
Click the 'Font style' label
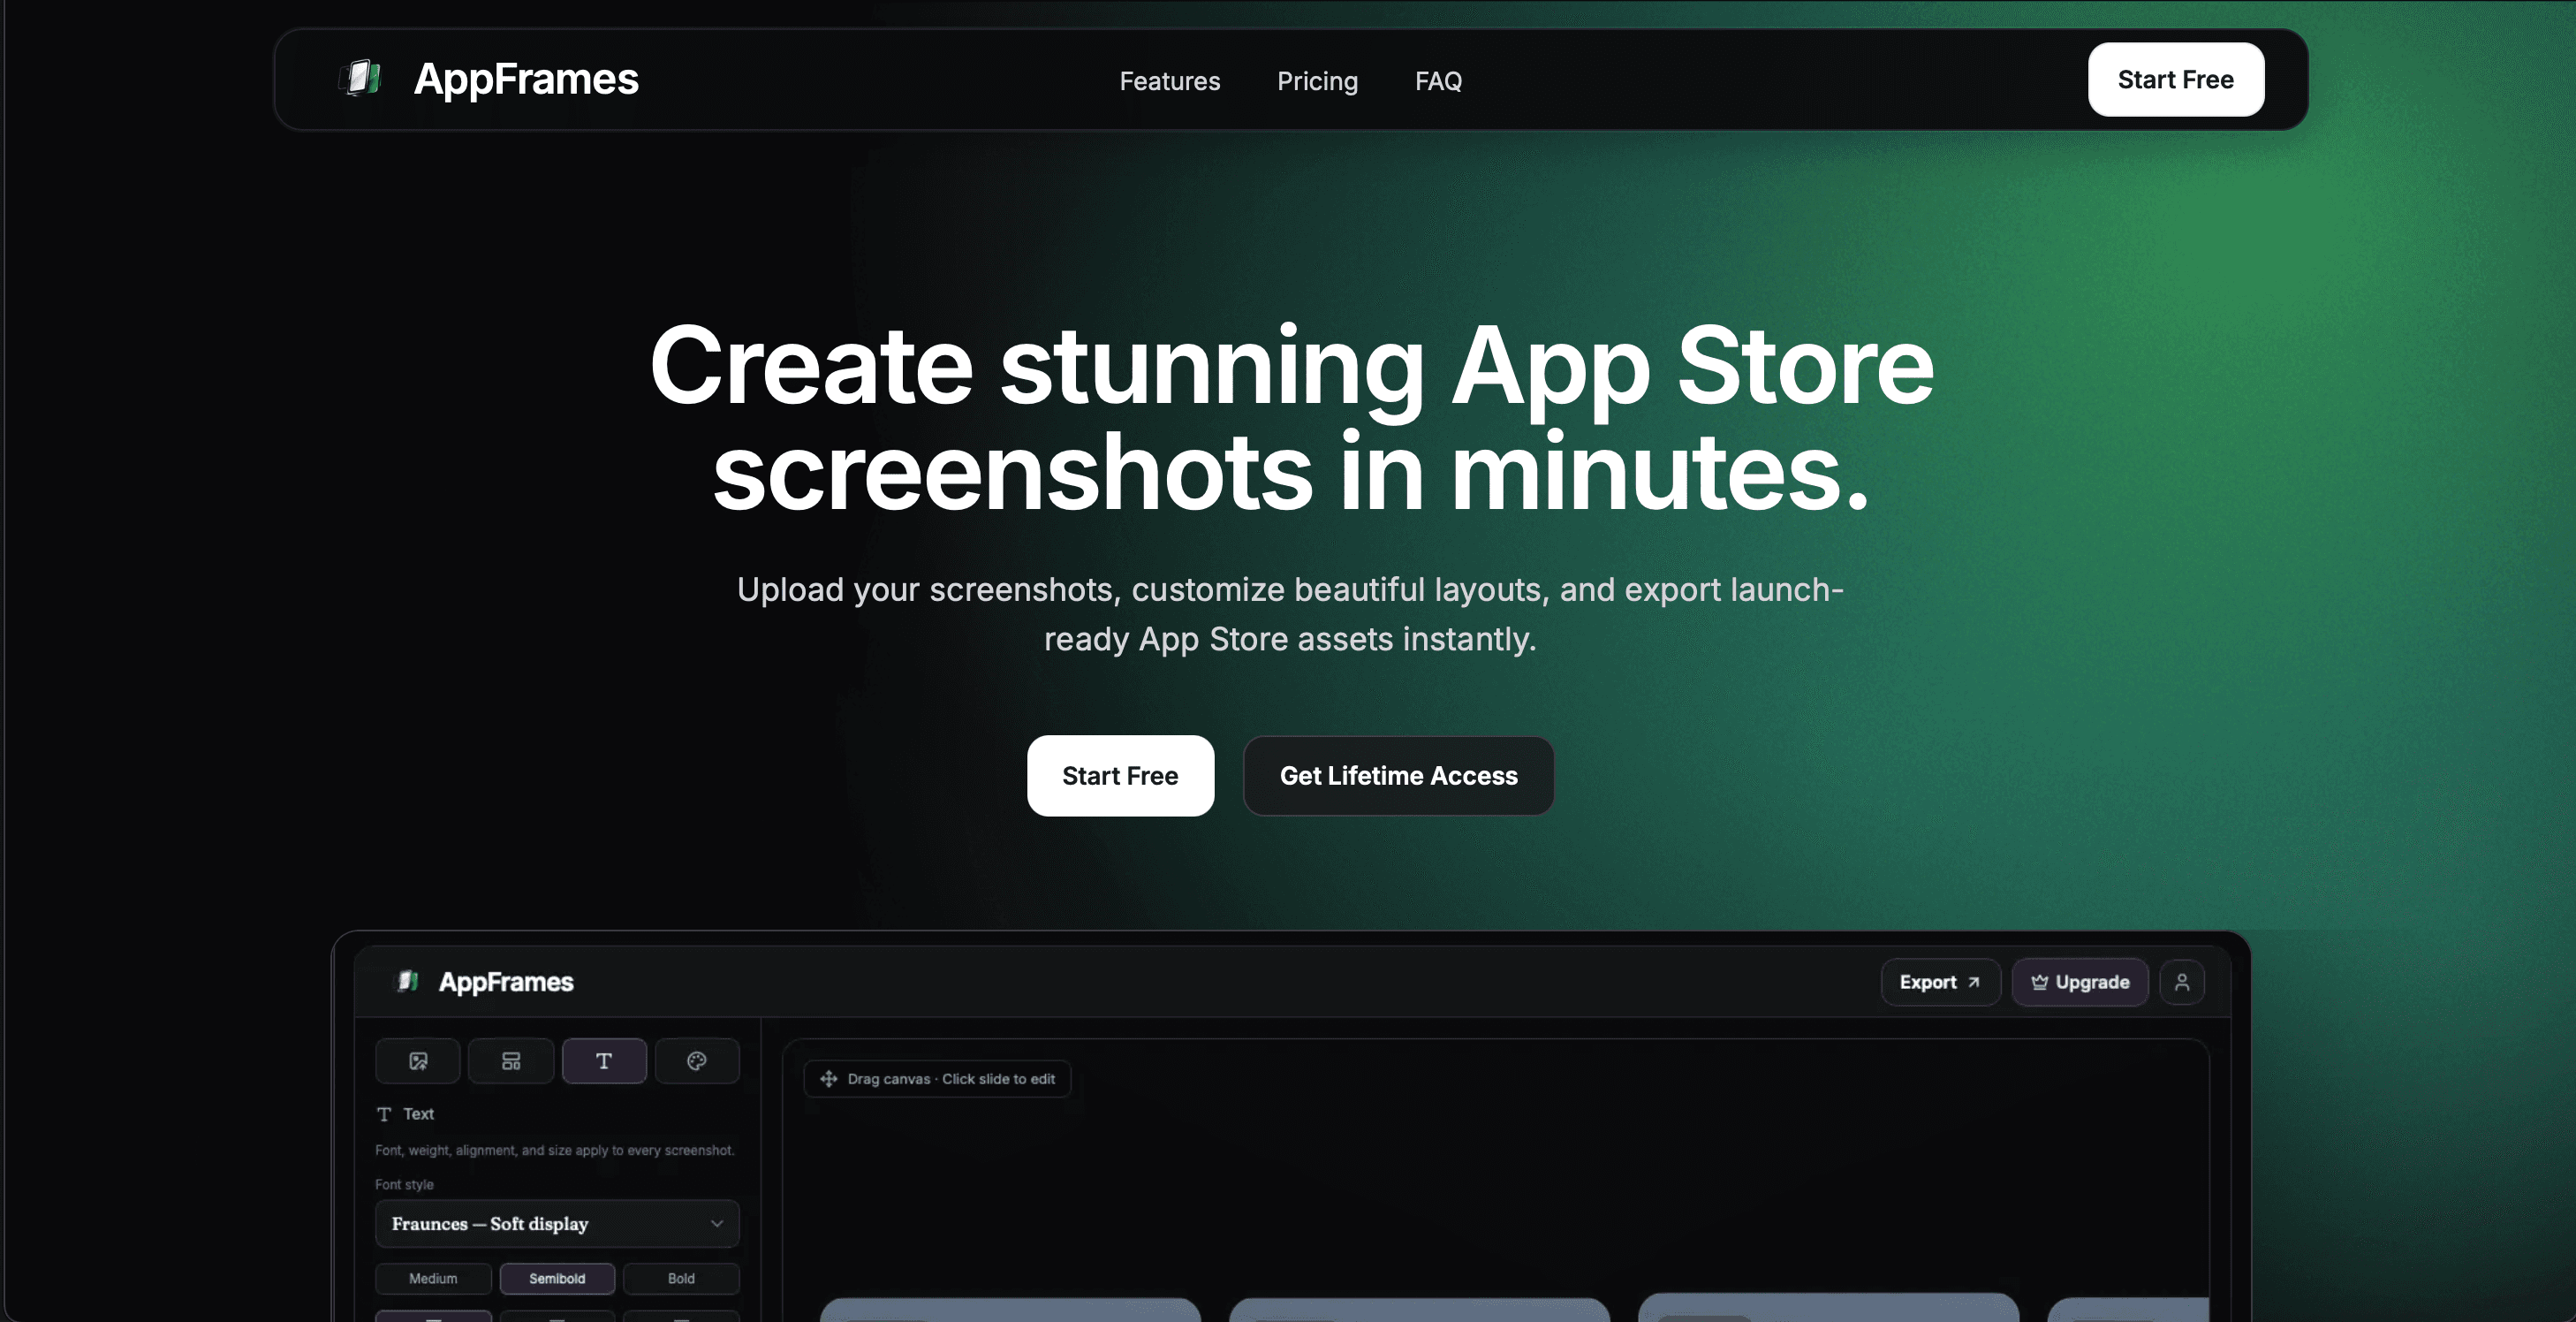pyautogui.click(x=404, y=1184)
